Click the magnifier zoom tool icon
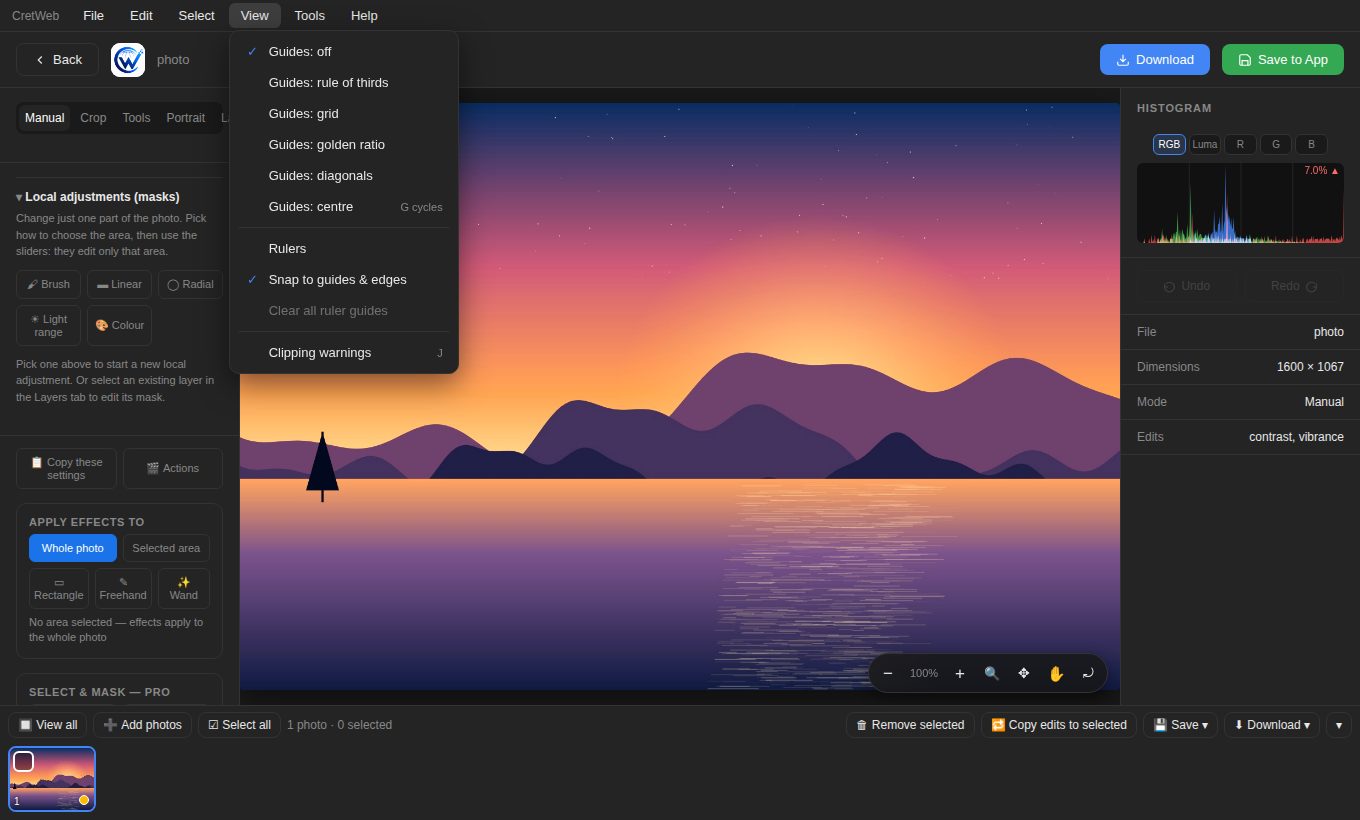This screenshot has width=1360, height=820. coord(991,673)
